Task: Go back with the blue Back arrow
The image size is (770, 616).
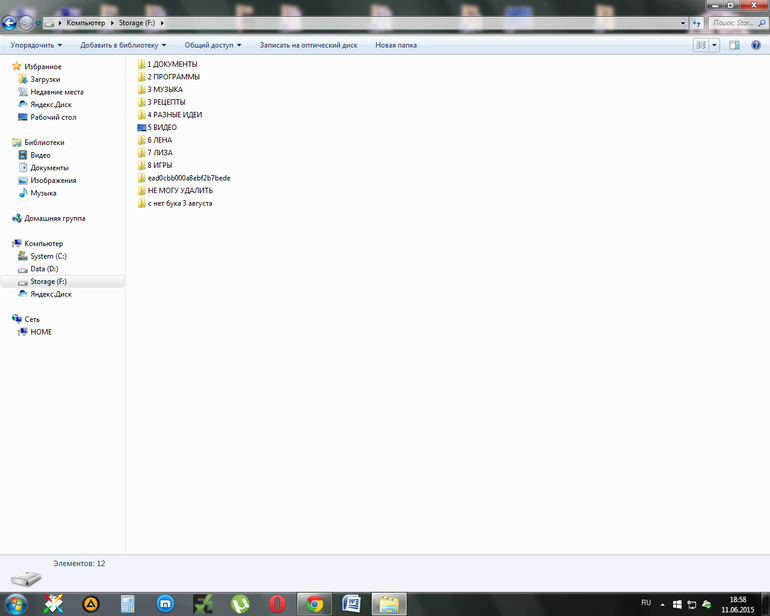Action: click(9, 23)
